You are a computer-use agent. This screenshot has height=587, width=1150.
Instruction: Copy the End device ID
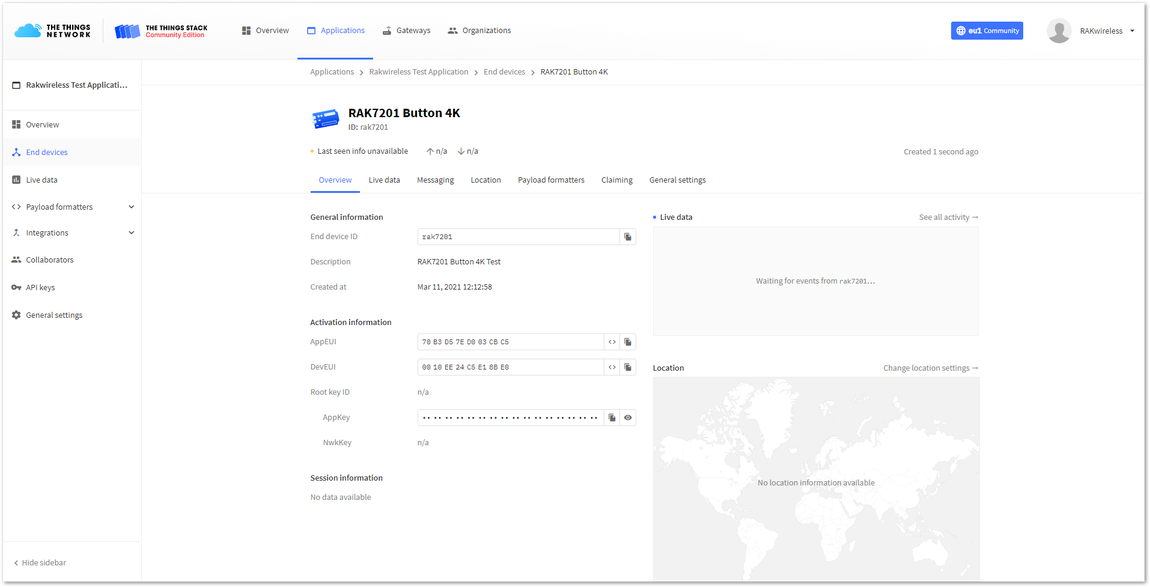point(628,236)
